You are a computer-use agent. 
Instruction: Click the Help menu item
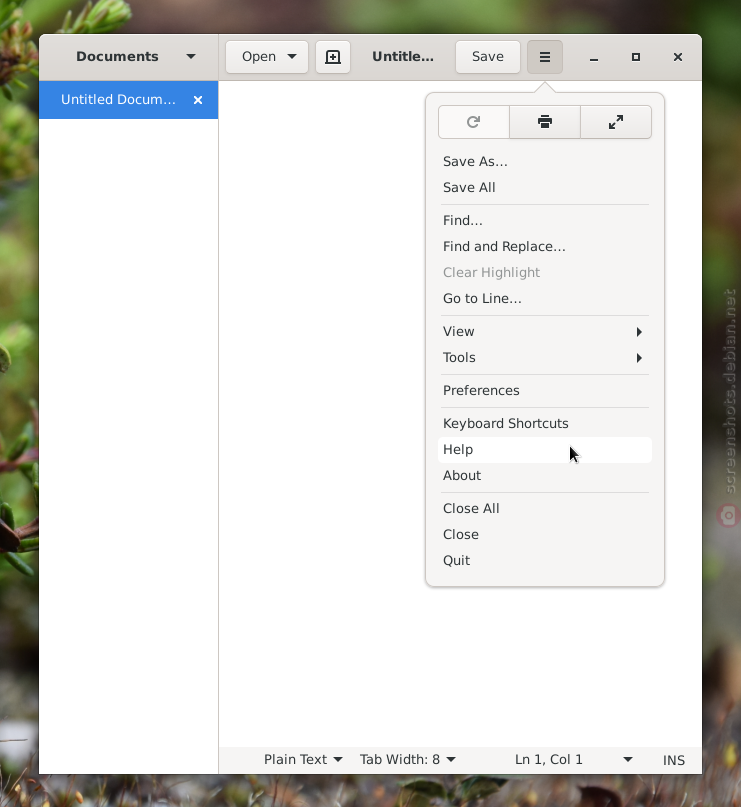(544, 450)
